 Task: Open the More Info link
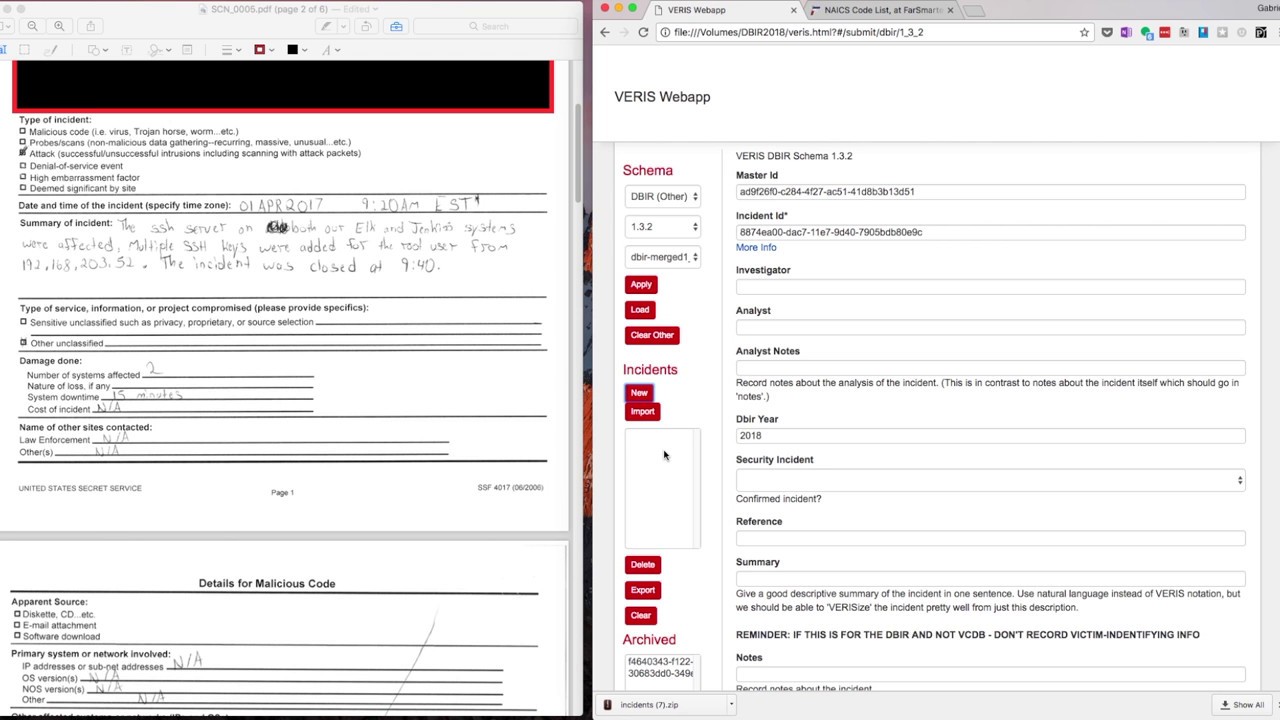(x=756, y=247)
